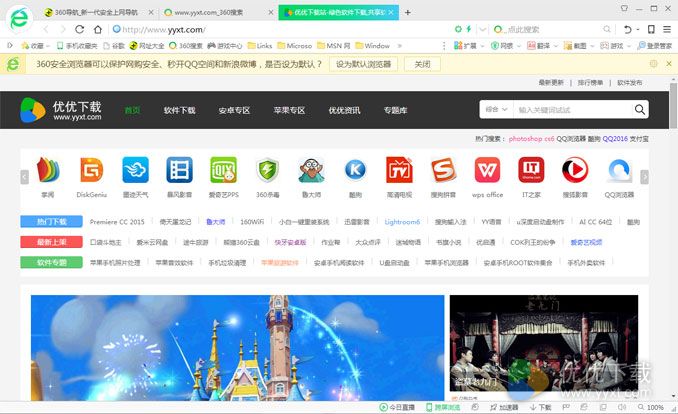Viewport: 678px width, 414px height.
Task: Click the 设为默认浏览器 button
Action: coord(363,64)
